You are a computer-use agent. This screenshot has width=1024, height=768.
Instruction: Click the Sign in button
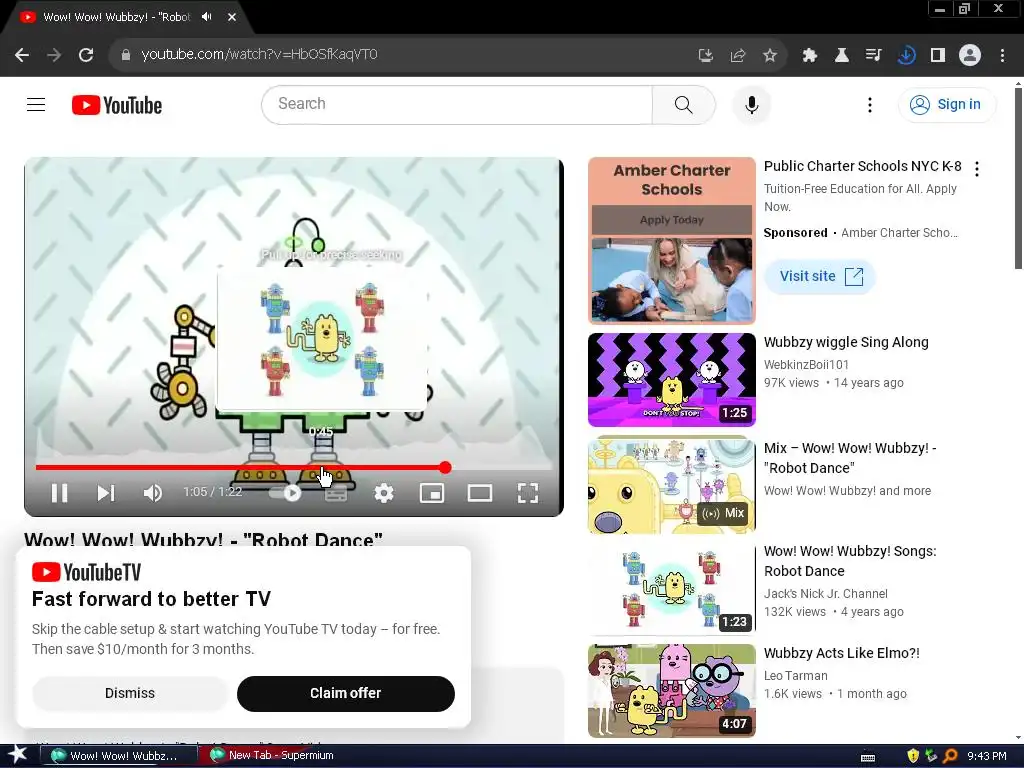pos(947,104)
